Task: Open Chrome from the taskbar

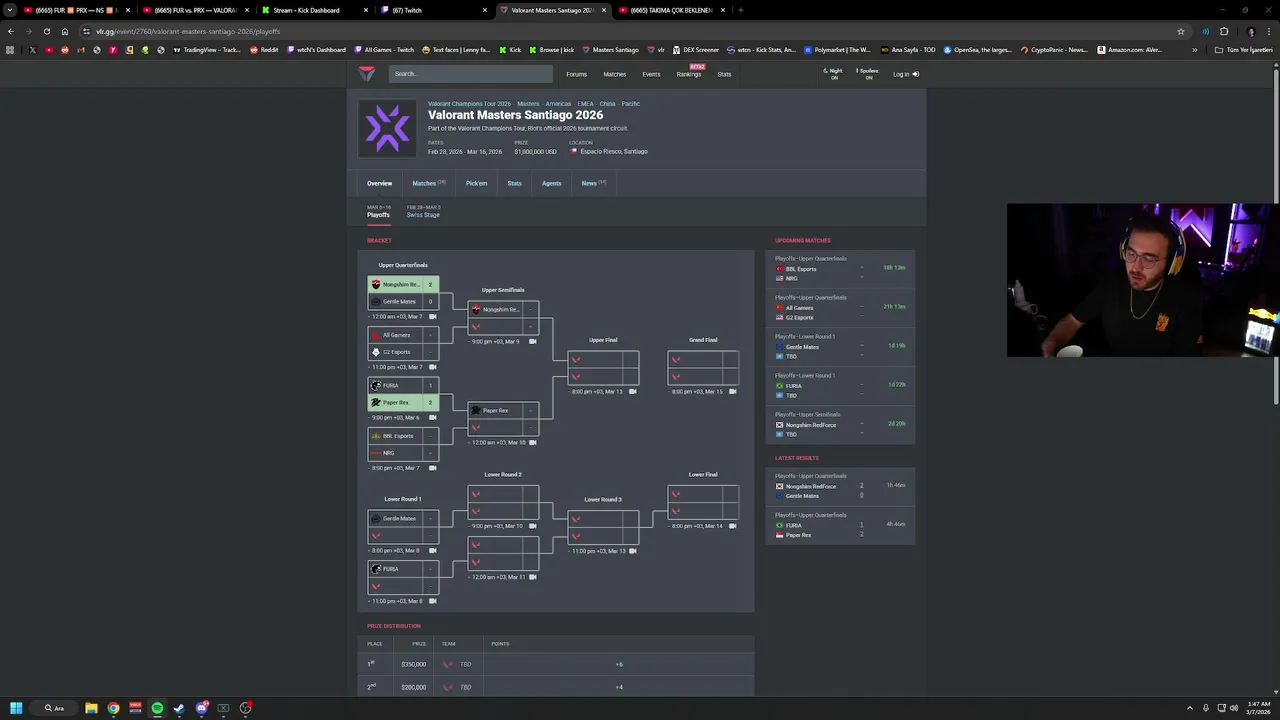Action: click(x=113, y=708)
